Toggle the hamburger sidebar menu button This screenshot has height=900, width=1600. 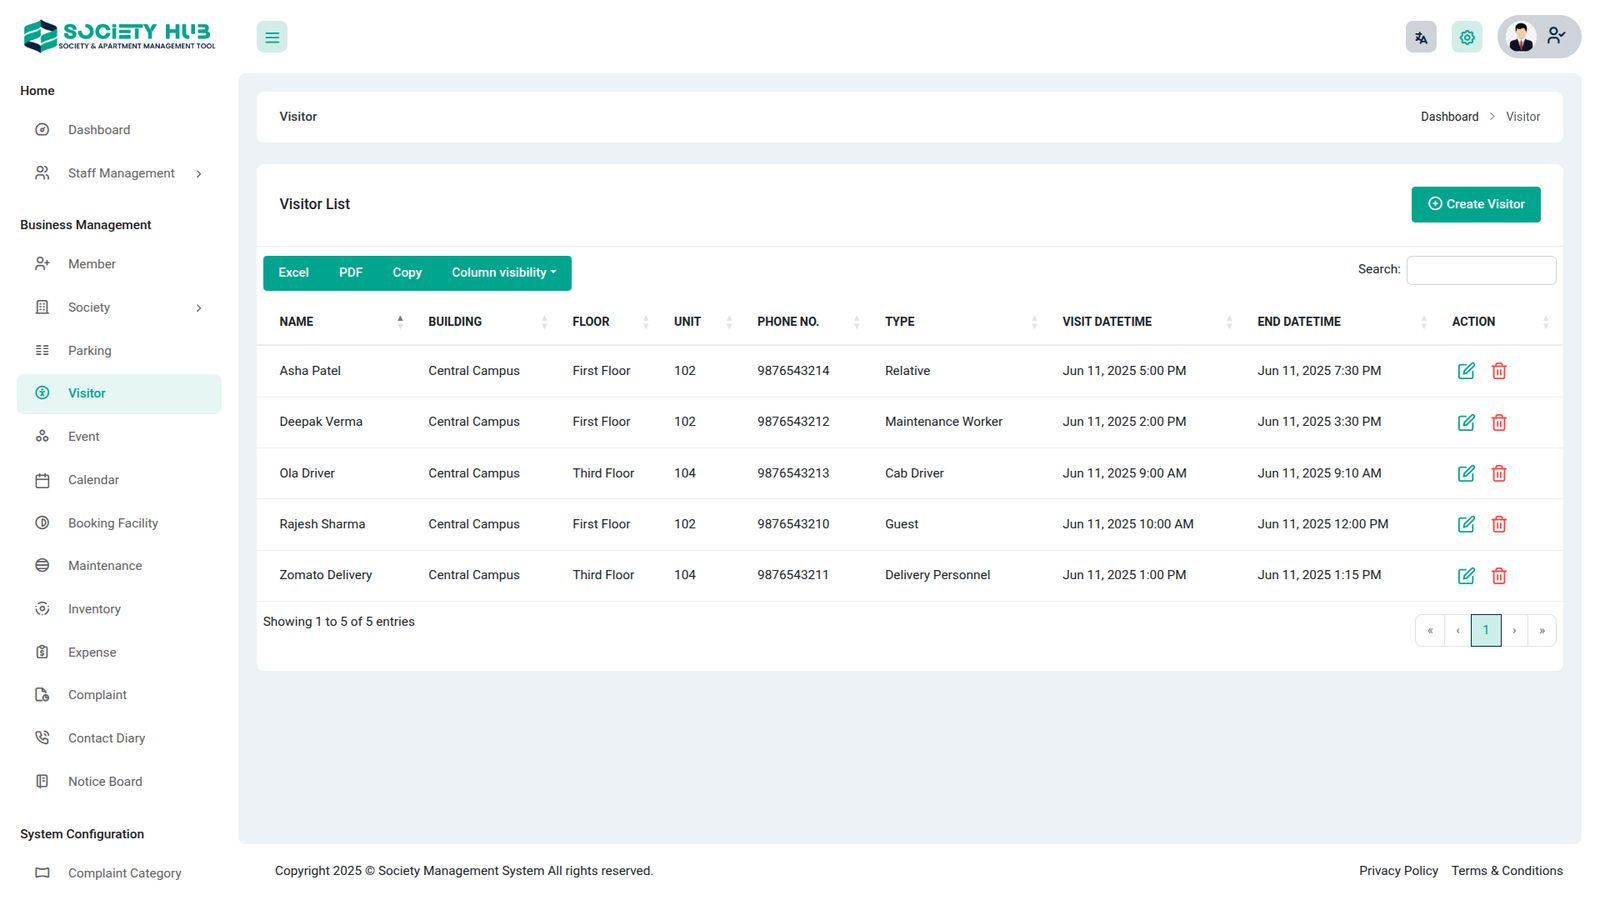click(x=271, y=37)
